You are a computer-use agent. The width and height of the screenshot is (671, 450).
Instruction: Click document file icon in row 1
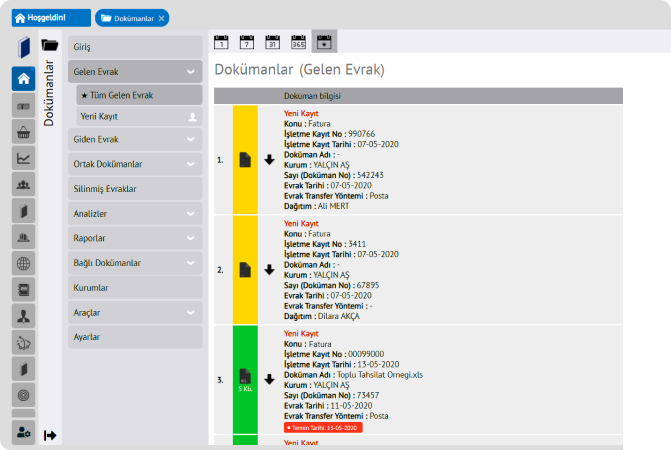[245, 160]
